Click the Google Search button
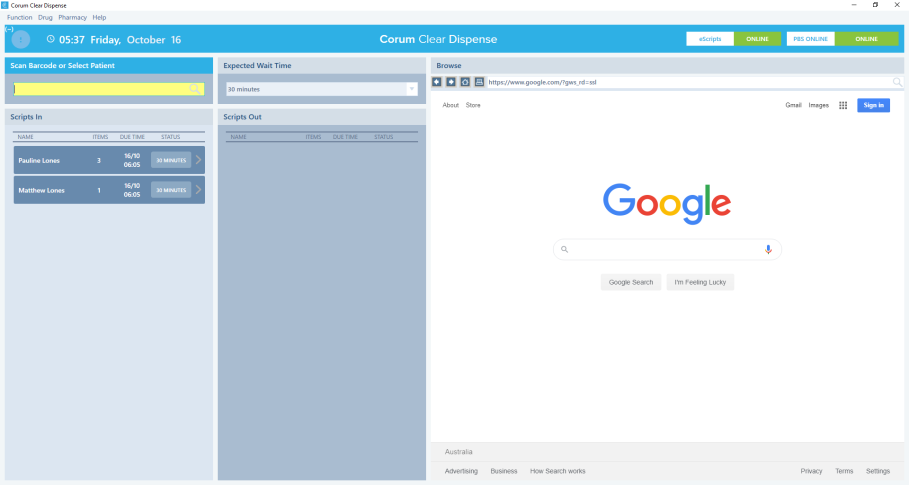Image resolution: width=909 pixels, height=485 pixels. pyautogui.click(x=631, y=282)
